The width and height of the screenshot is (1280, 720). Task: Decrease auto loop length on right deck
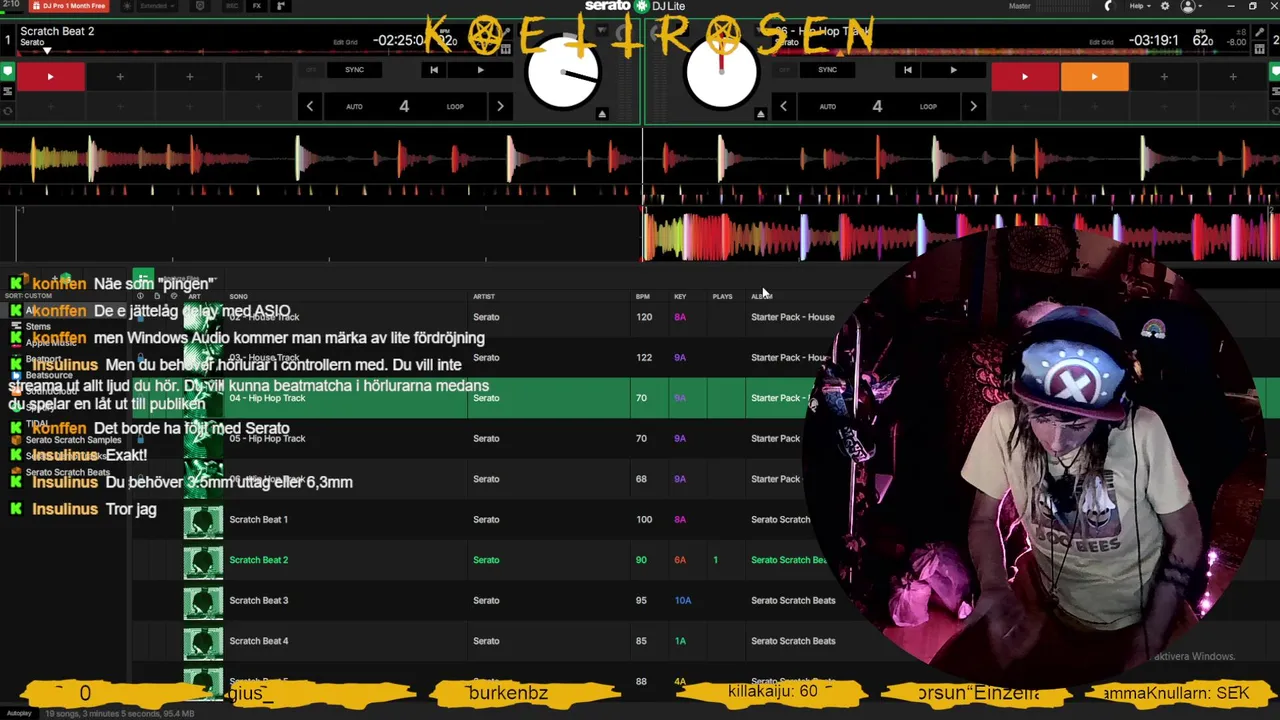point(783,106)
